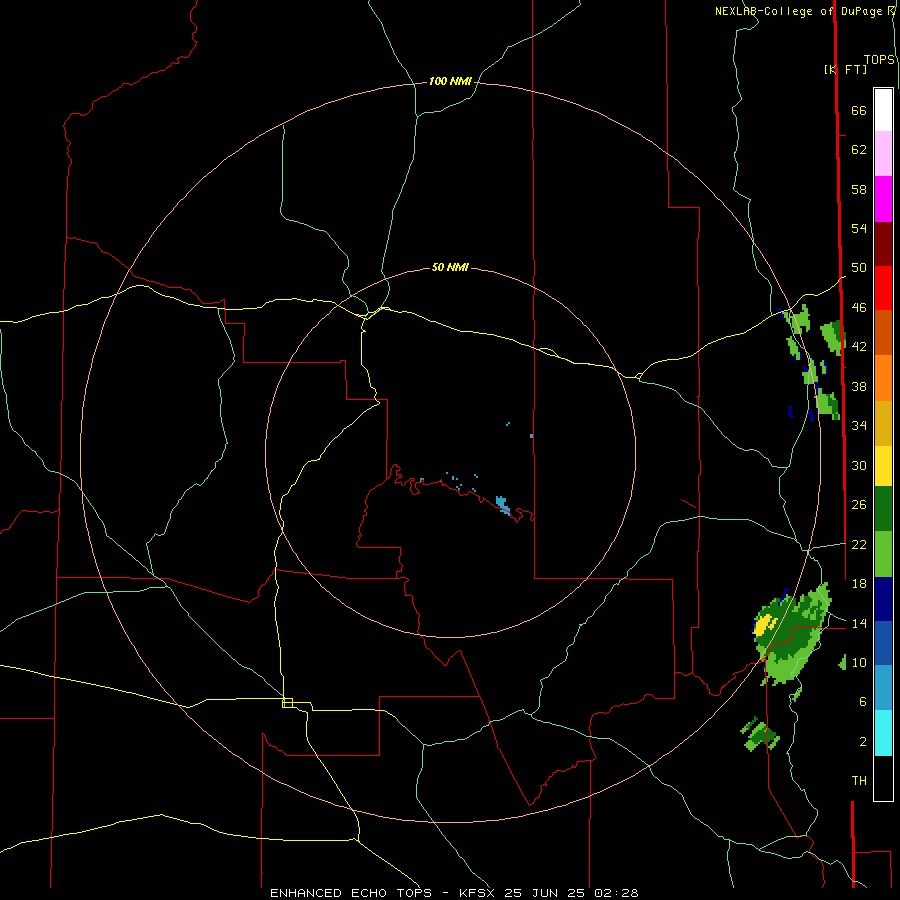Click the medium blue legend swatch near 10
The width and height of the screenshot is (900, 900).
click(x=883, y=643)
